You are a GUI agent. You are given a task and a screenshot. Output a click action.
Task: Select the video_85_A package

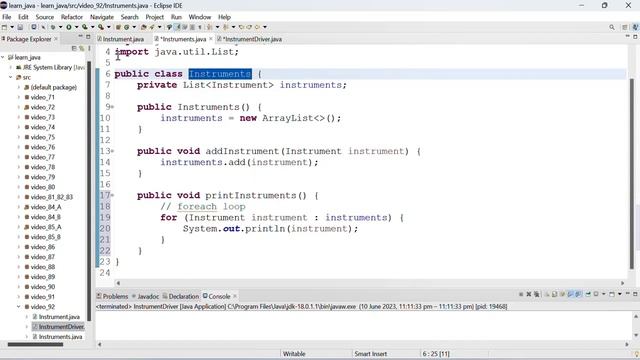[x=42, y=227]
